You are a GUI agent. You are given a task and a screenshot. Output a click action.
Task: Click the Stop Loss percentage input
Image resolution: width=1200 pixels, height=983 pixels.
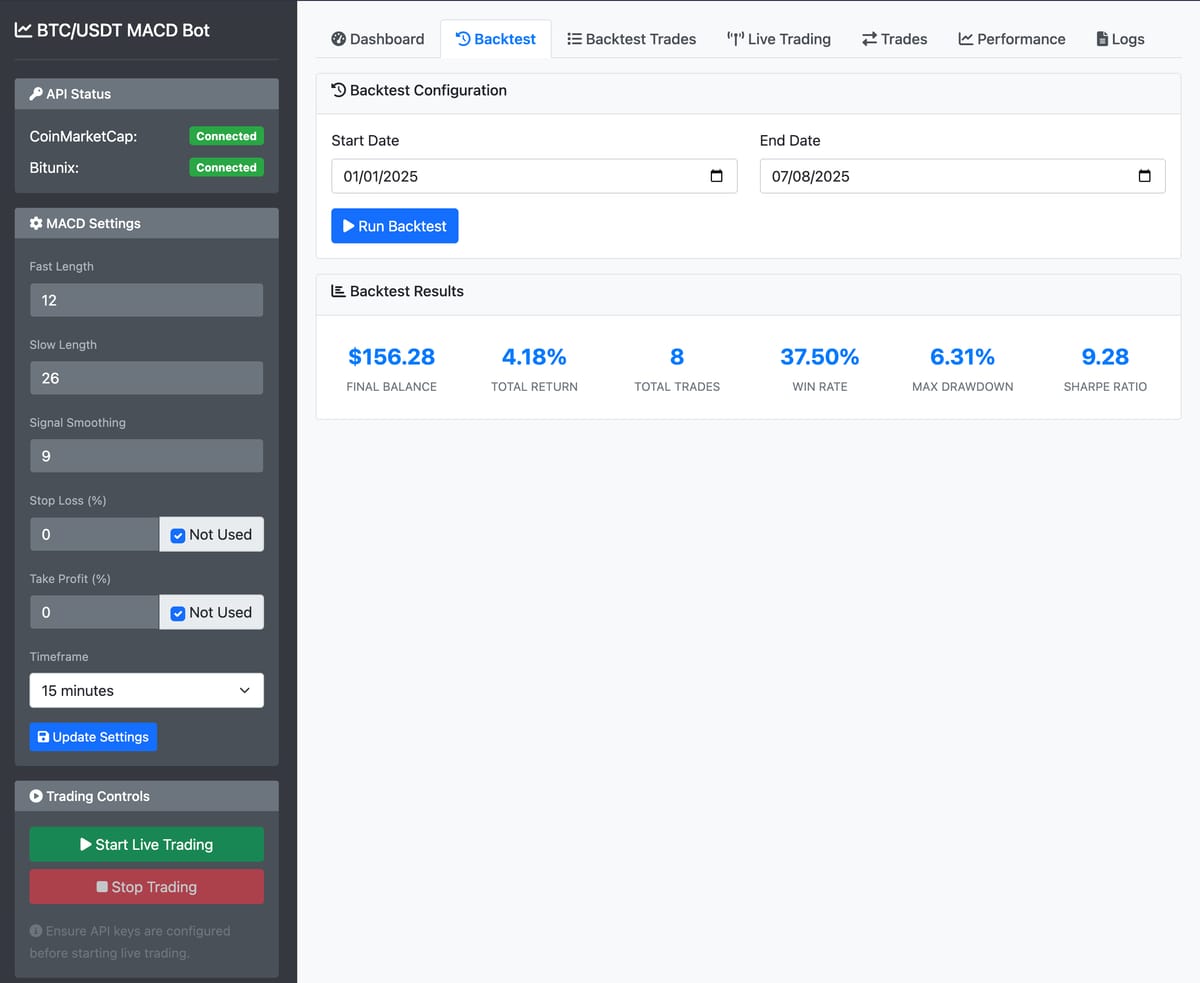[x=94, y=534]
